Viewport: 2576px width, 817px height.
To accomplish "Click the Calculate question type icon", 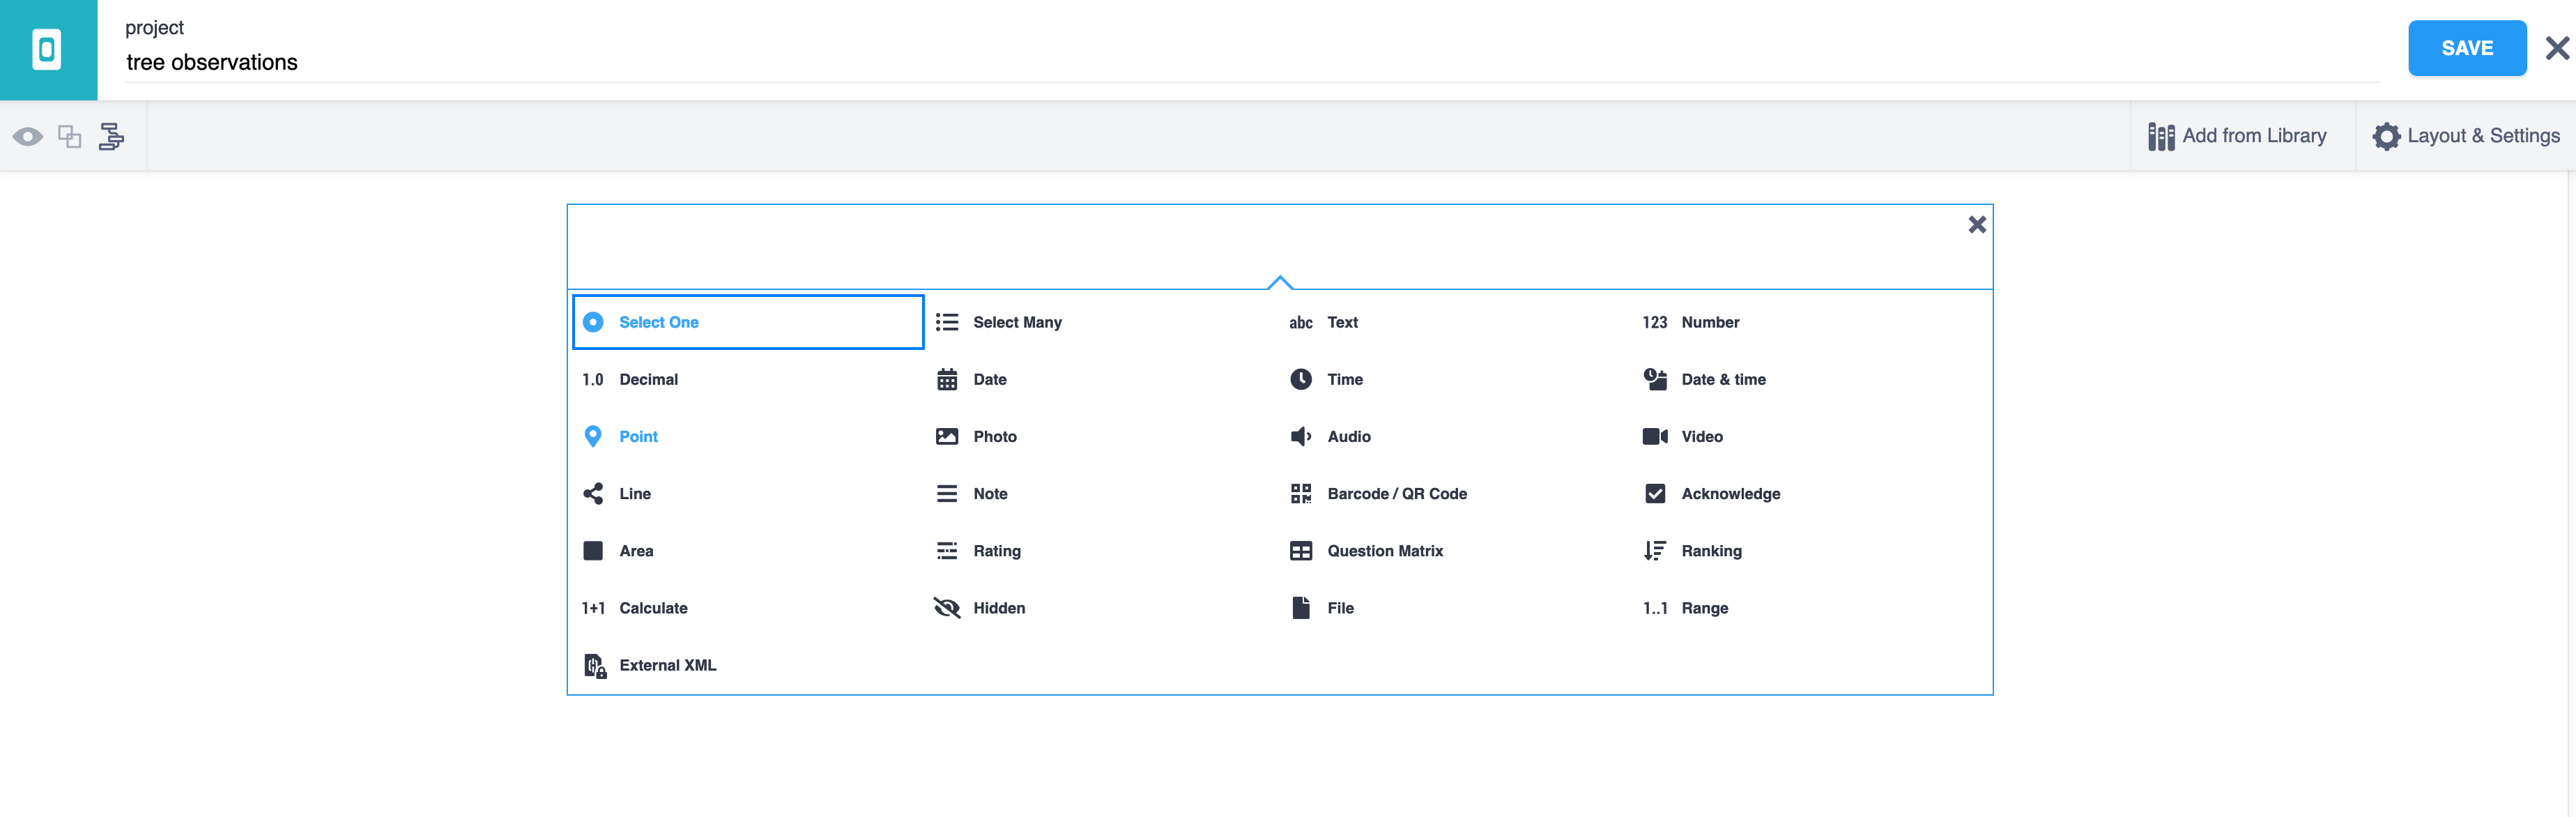I will [593, 606].
